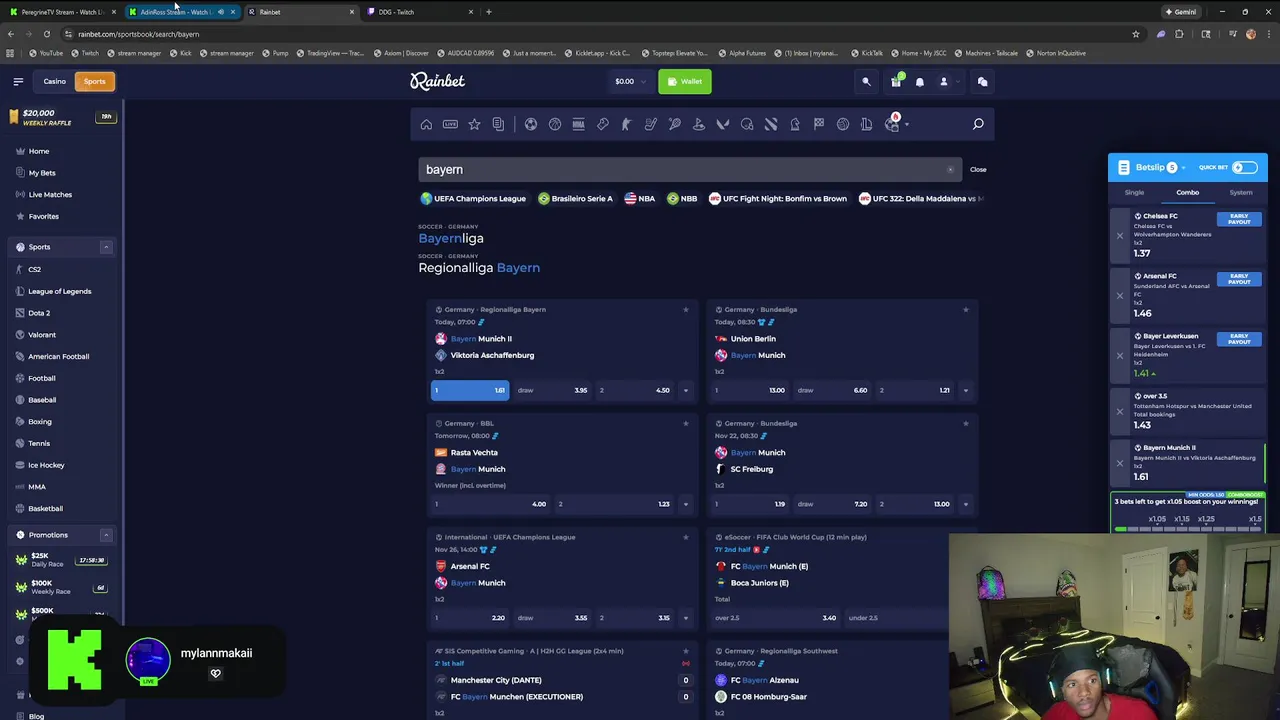Screen dimensions: 1280x720
Task: Open the sportsbook home icon in toolbar
Action: point(426,124)
